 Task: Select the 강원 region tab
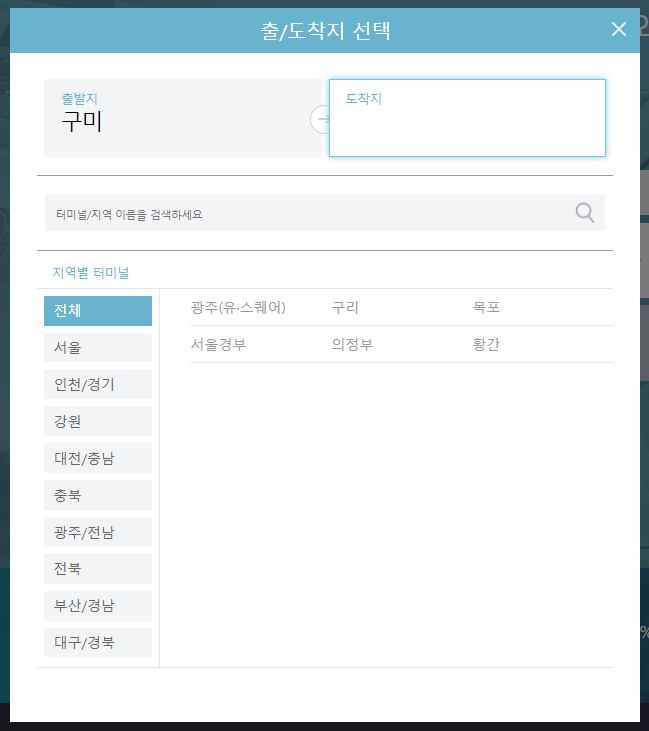98,421
